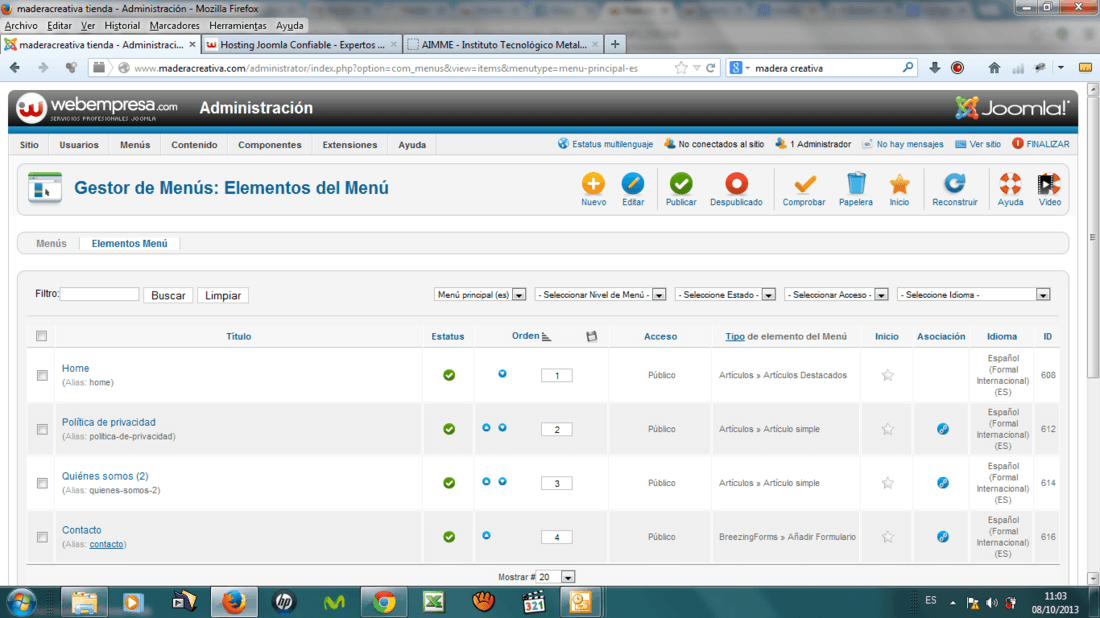Click the Comprobar checkmark icon
1100x618 pixels.
pos(804,184)
